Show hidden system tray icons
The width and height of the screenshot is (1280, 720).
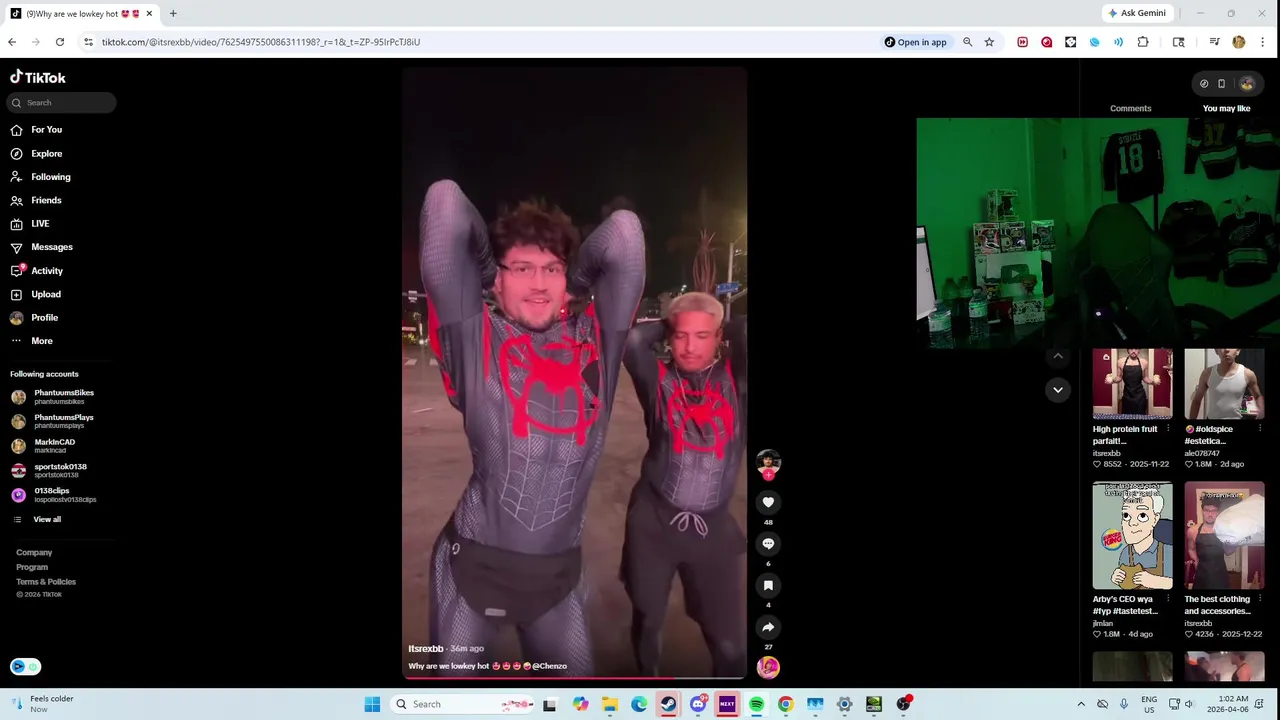[x=1081, y=704]
